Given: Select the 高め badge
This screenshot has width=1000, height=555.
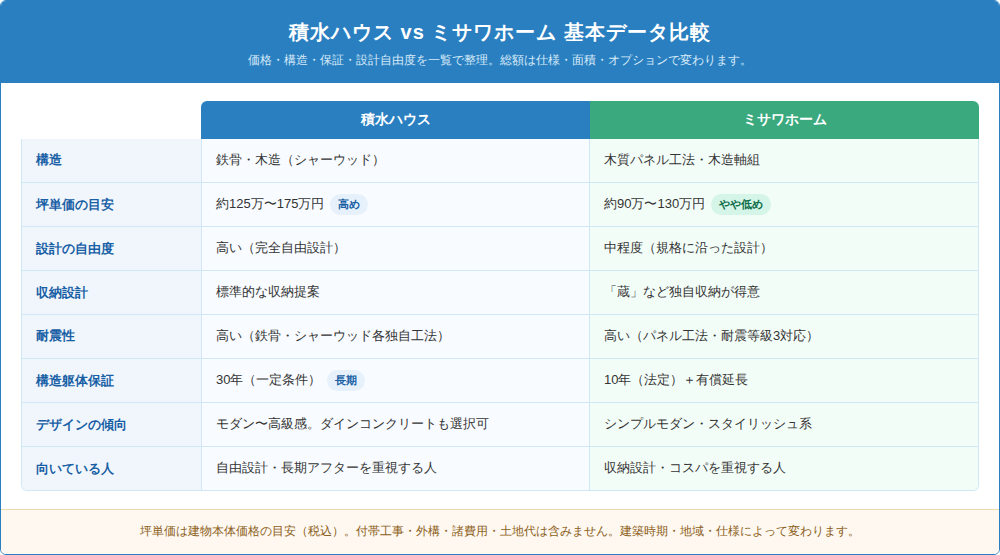Looking at the screenshot, I should point(349,205).
